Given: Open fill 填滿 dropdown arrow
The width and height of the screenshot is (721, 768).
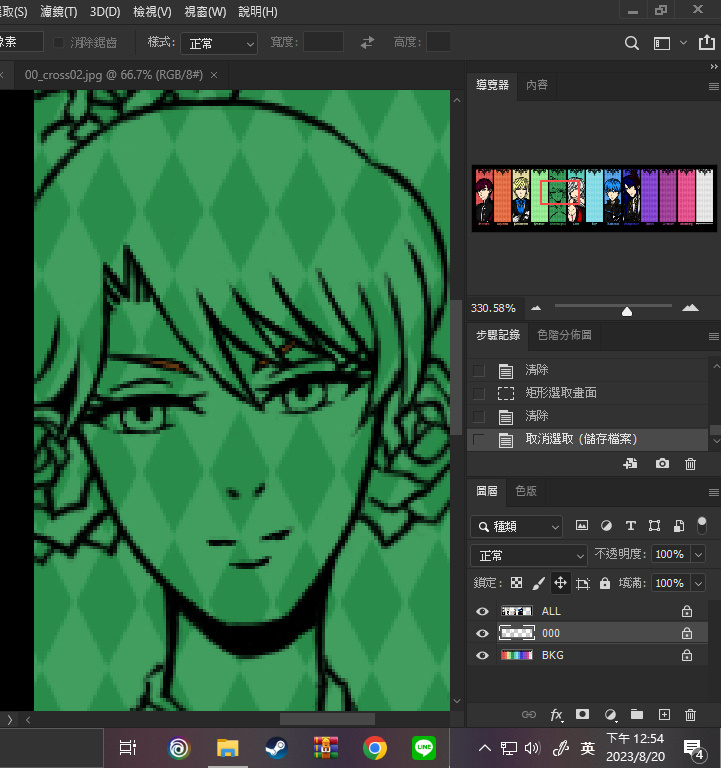Looking at the screenshot, I should point(698,583).
